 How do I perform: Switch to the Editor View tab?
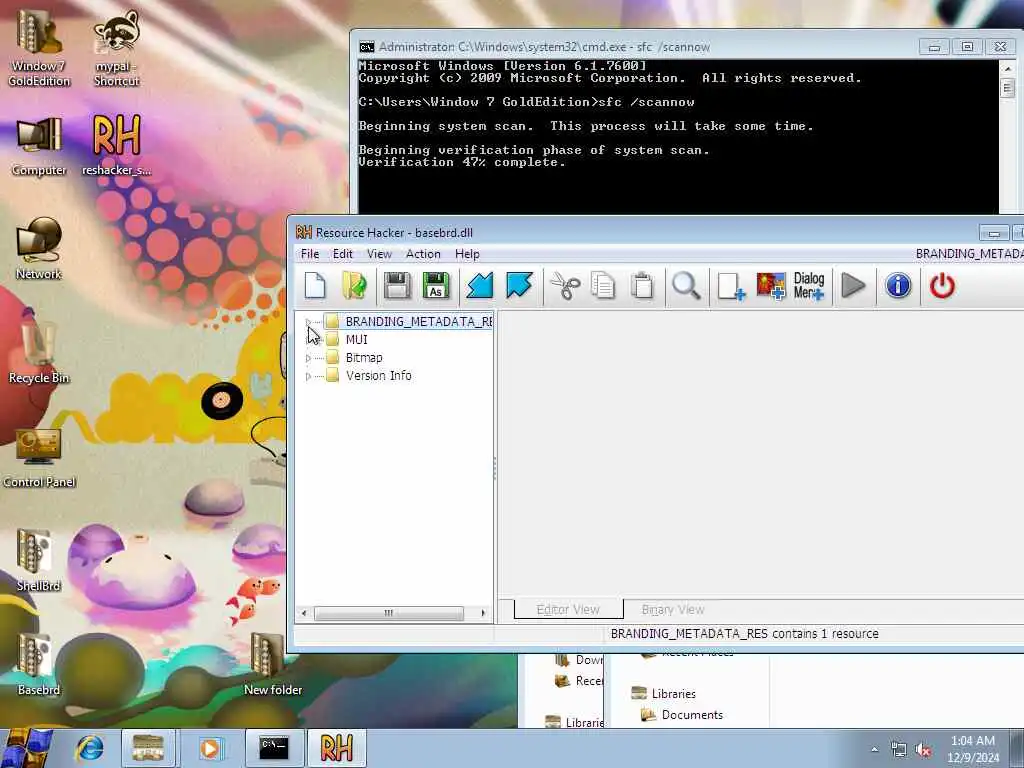pyautogui.click(x=568, y=609)
